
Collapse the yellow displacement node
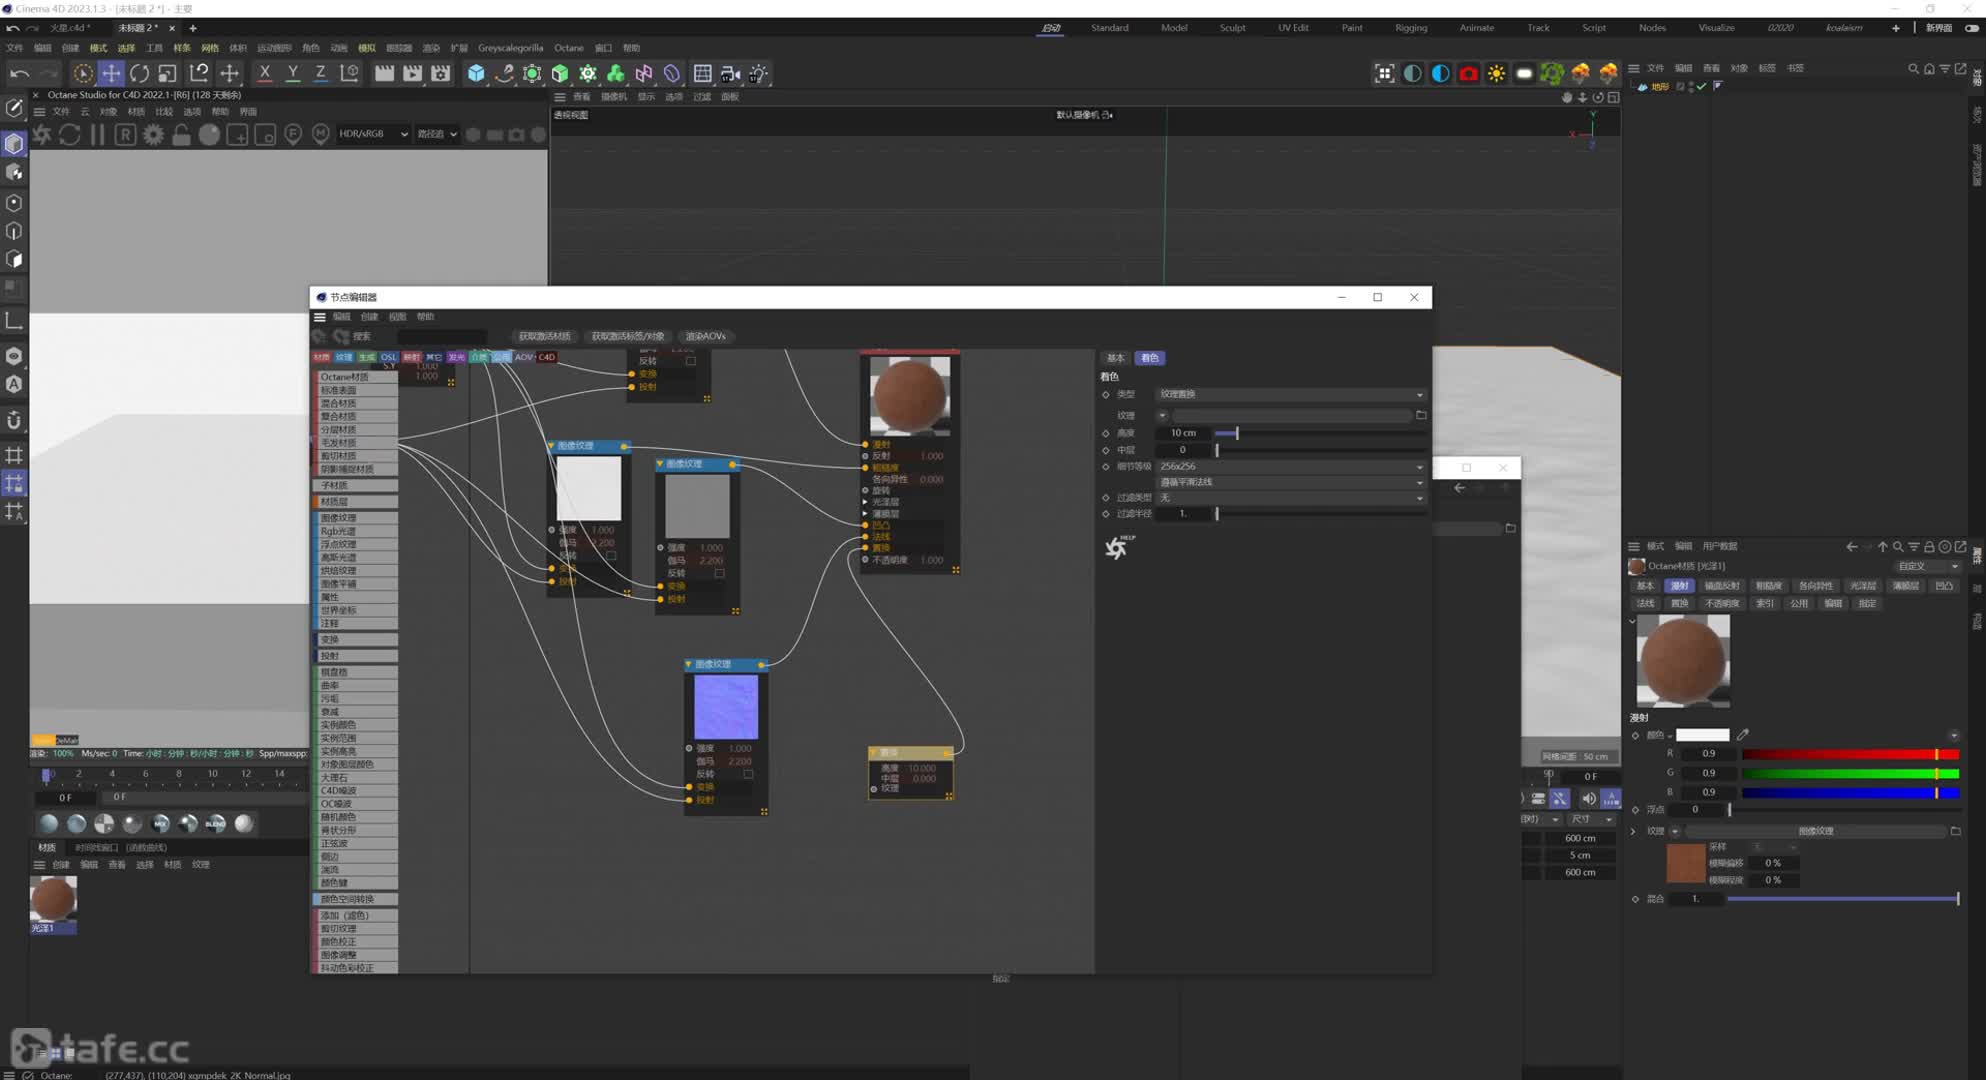click(873, 752)
